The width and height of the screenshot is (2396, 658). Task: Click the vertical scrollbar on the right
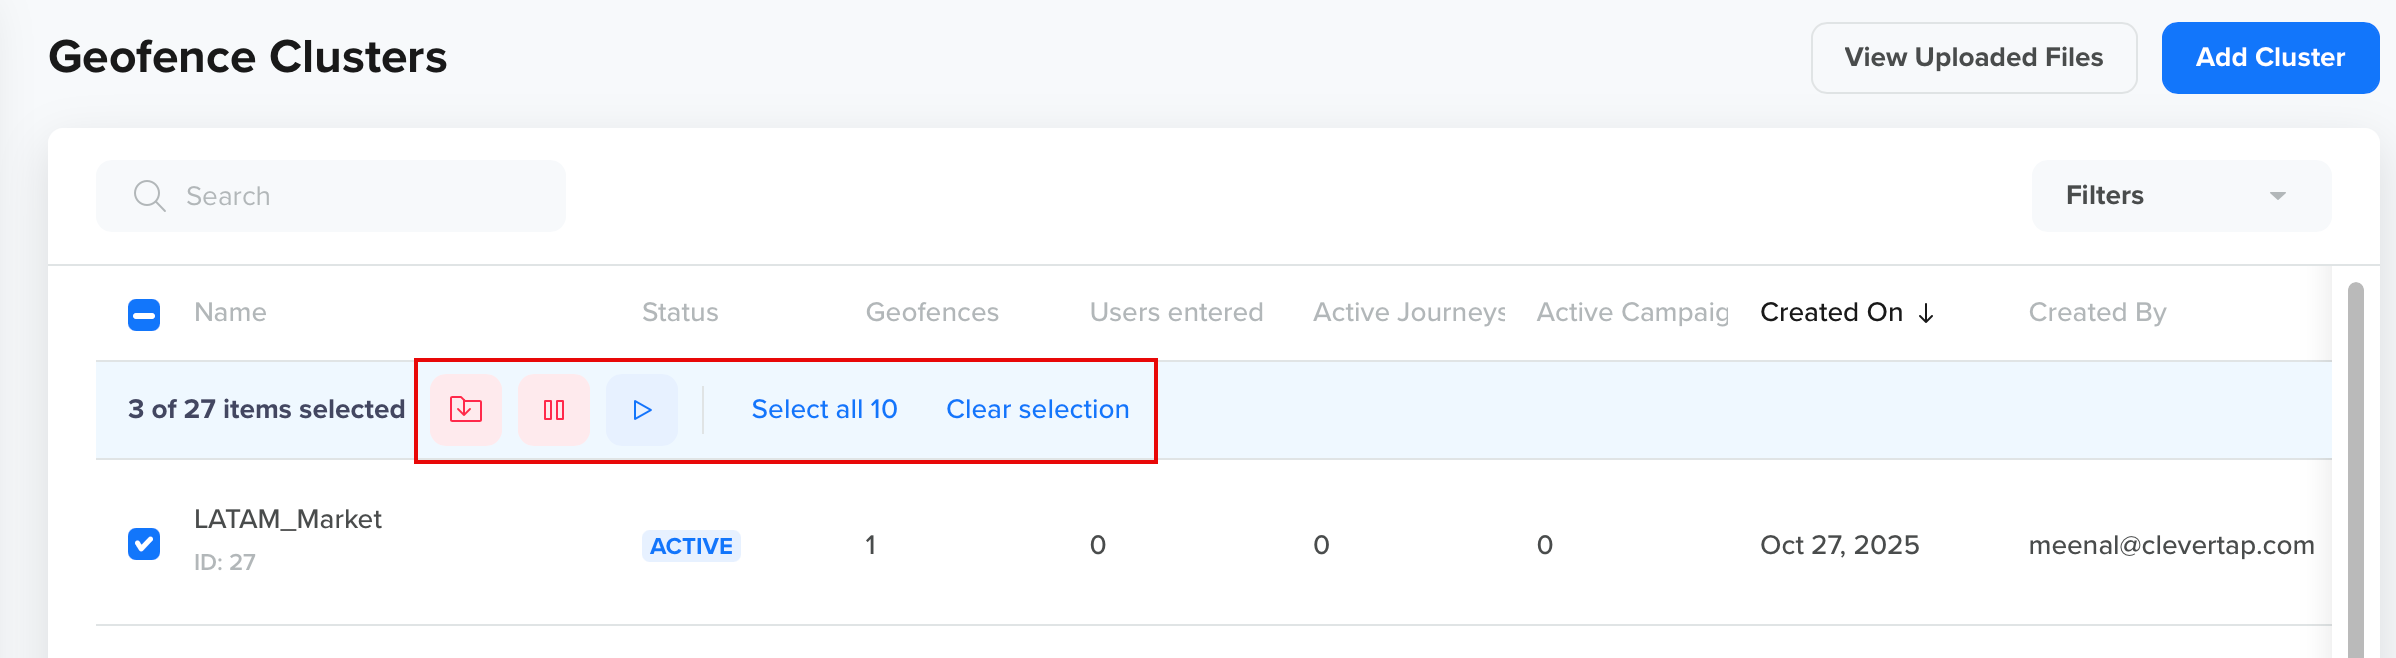tap(2357, 450)
